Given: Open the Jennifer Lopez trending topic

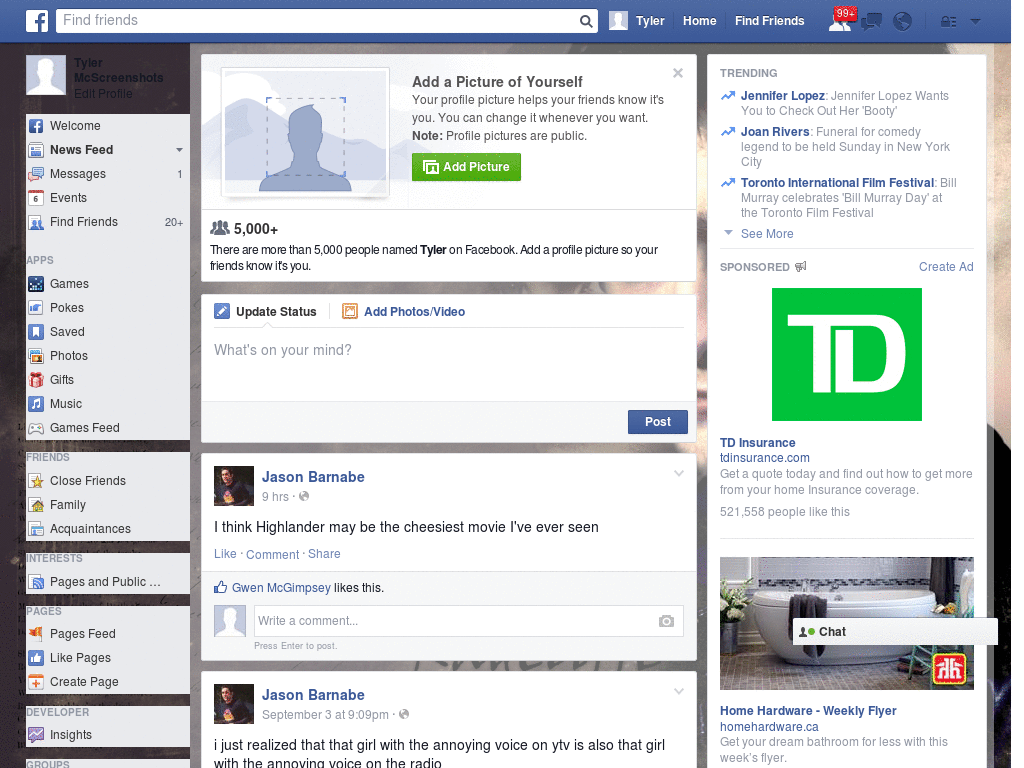Looking at the screenshot, I should [782, 96].
